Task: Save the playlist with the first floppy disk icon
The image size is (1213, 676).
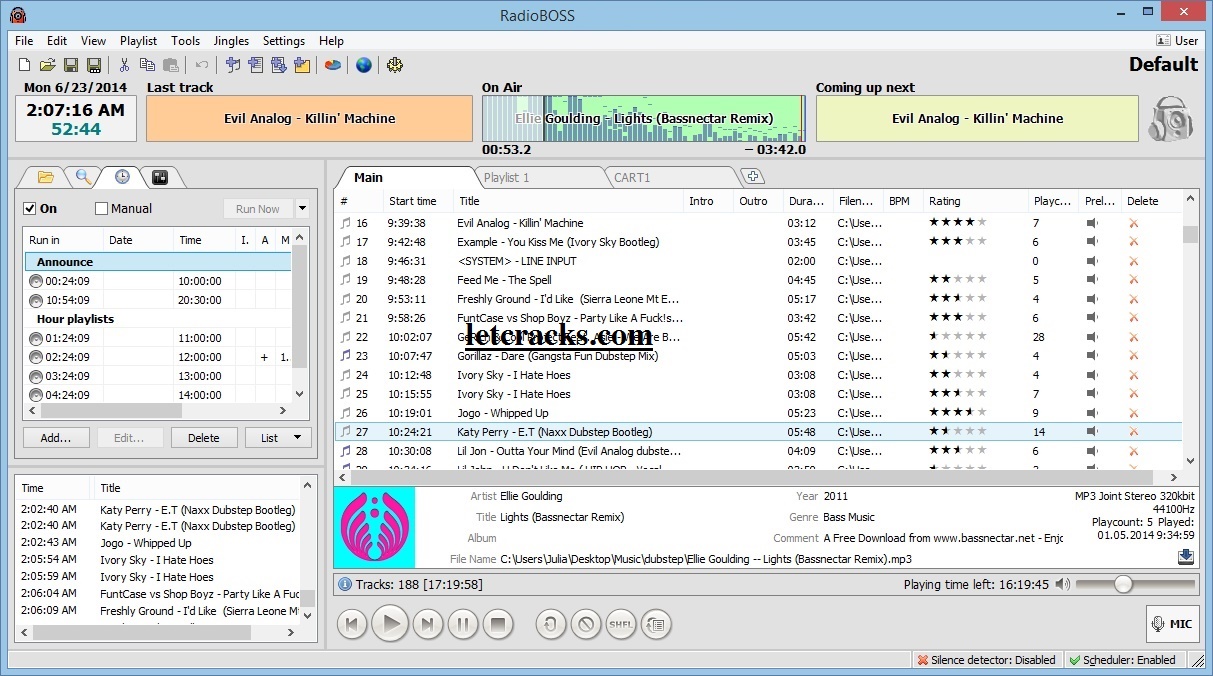Action: (x=71, y=65)
